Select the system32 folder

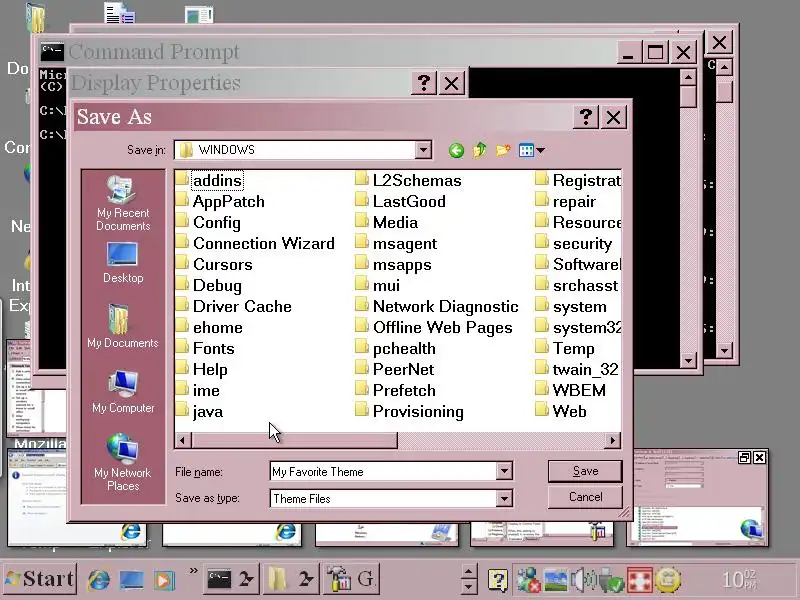point(578,328)
